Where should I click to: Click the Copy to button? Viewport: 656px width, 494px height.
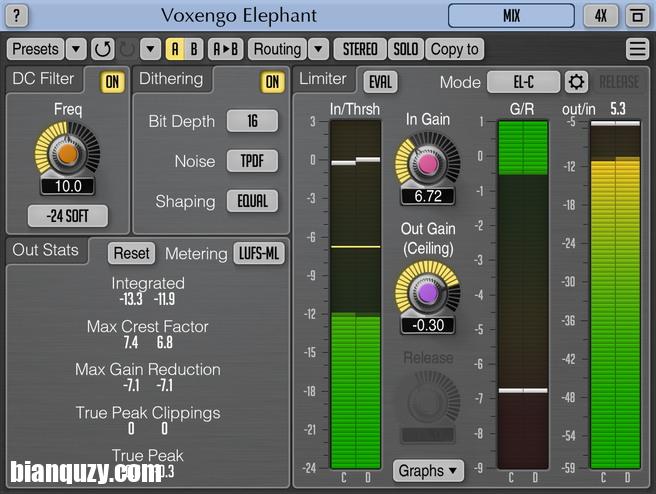point(454,49)
